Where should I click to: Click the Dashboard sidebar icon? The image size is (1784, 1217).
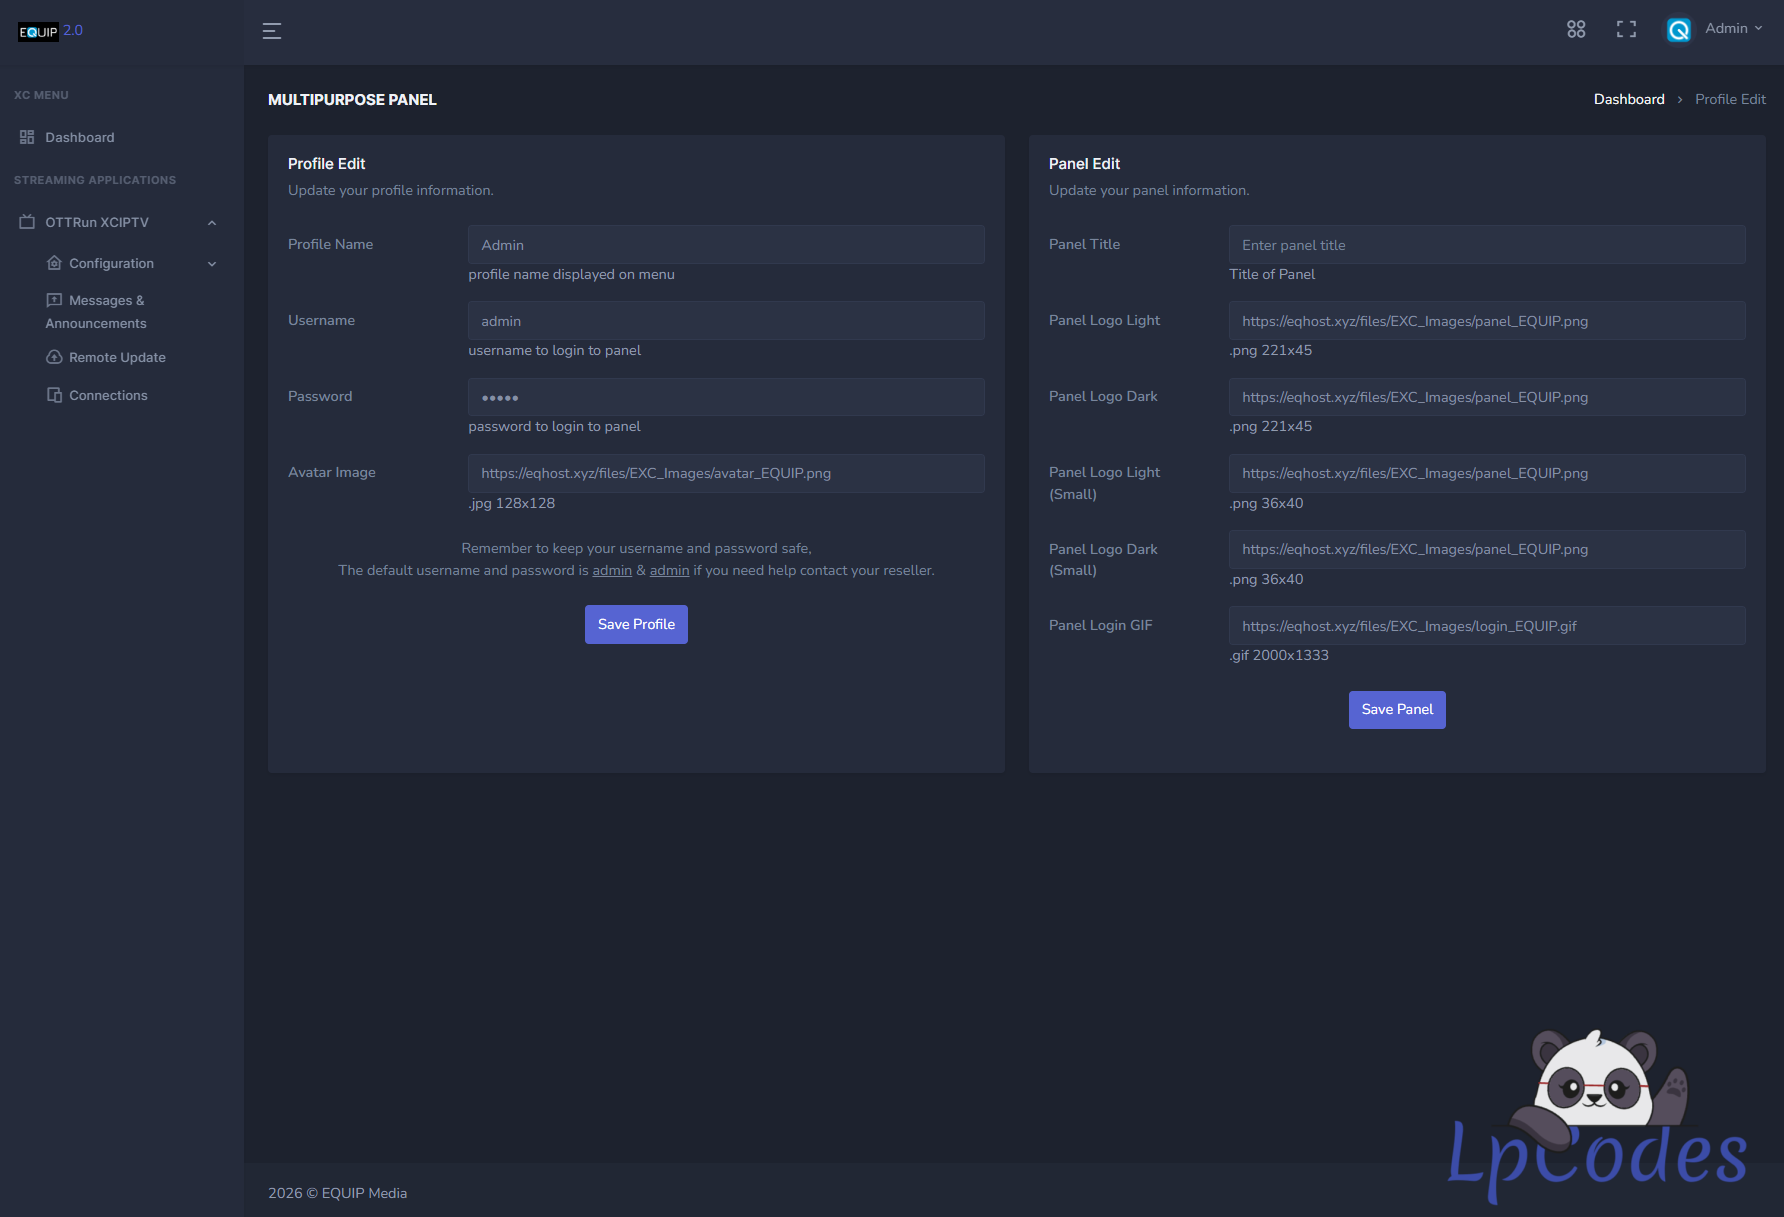(x=27, y=137)
